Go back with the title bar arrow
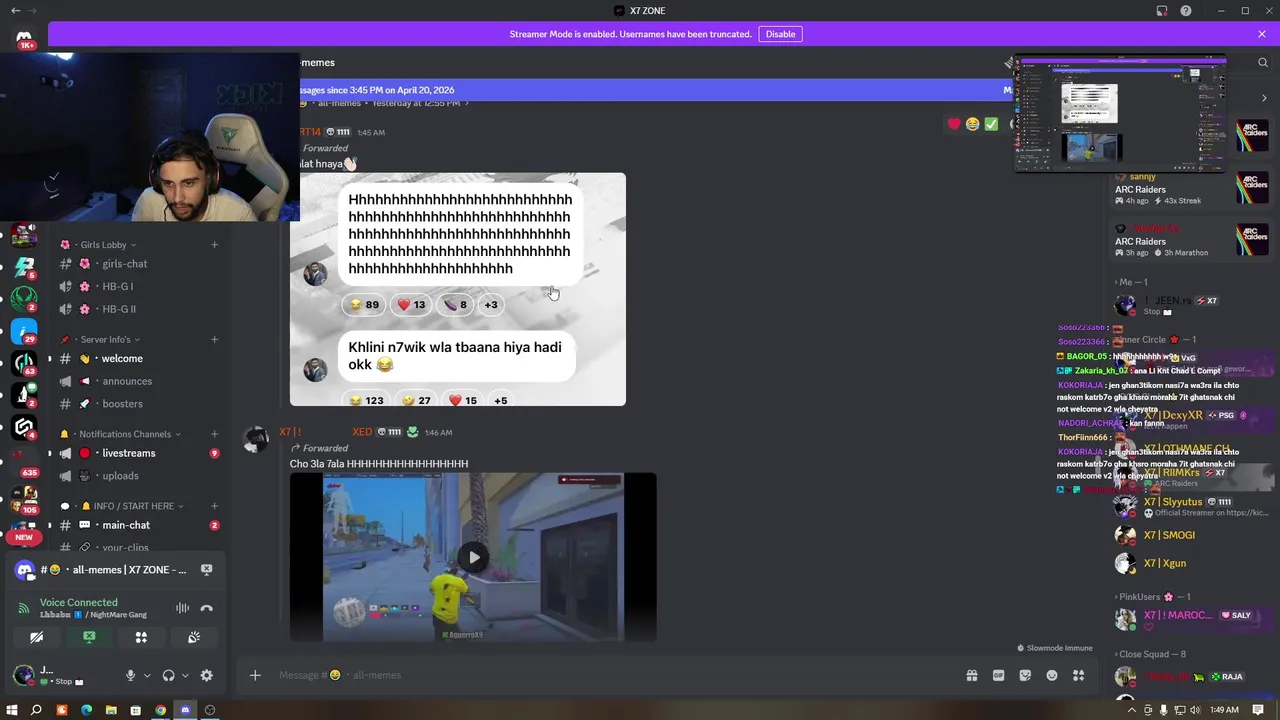This screenshot has height=720, width=1280. coord(15,11)
